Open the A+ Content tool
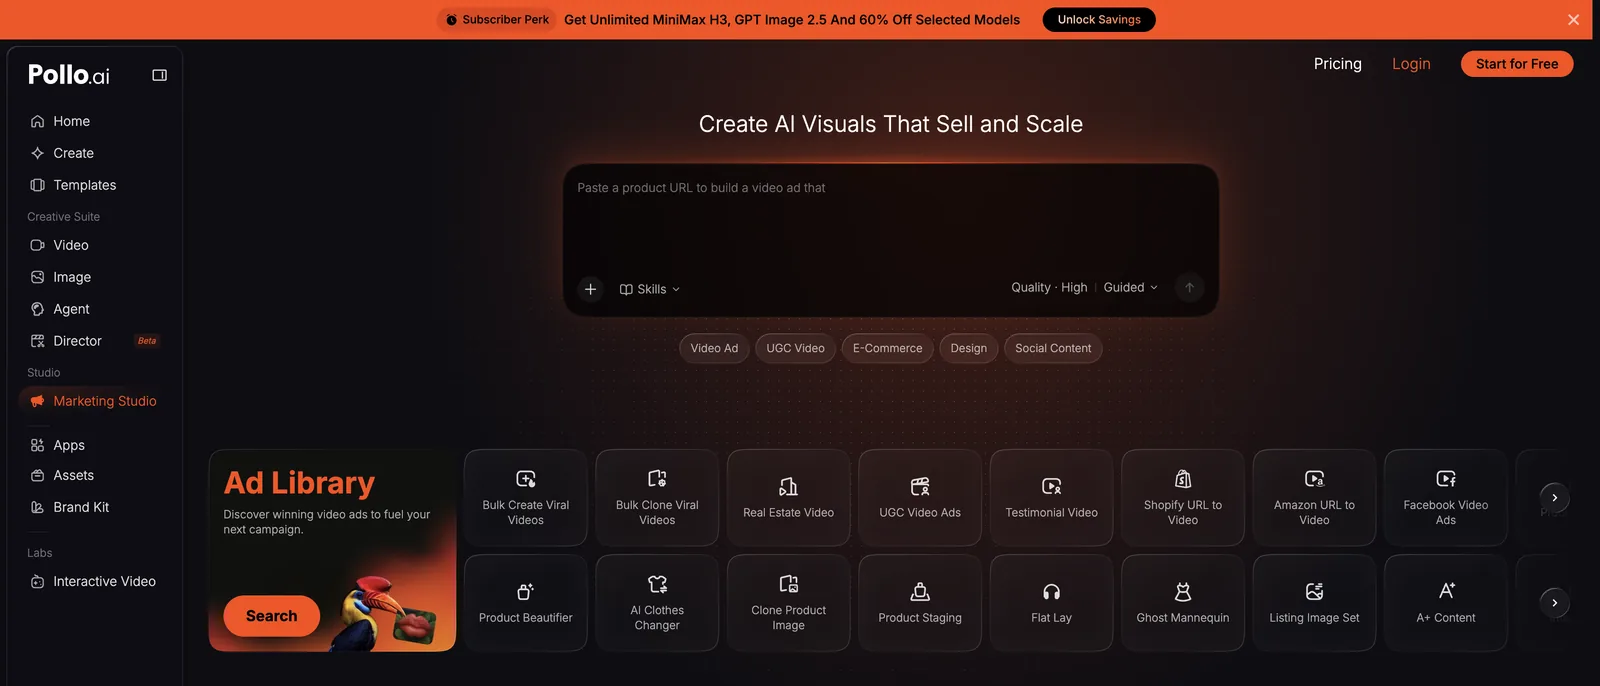 tap(1446, 603)
